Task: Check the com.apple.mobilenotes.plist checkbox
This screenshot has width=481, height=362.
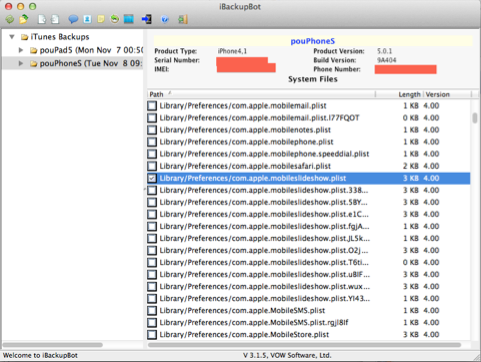Action: tap(152, 130)
